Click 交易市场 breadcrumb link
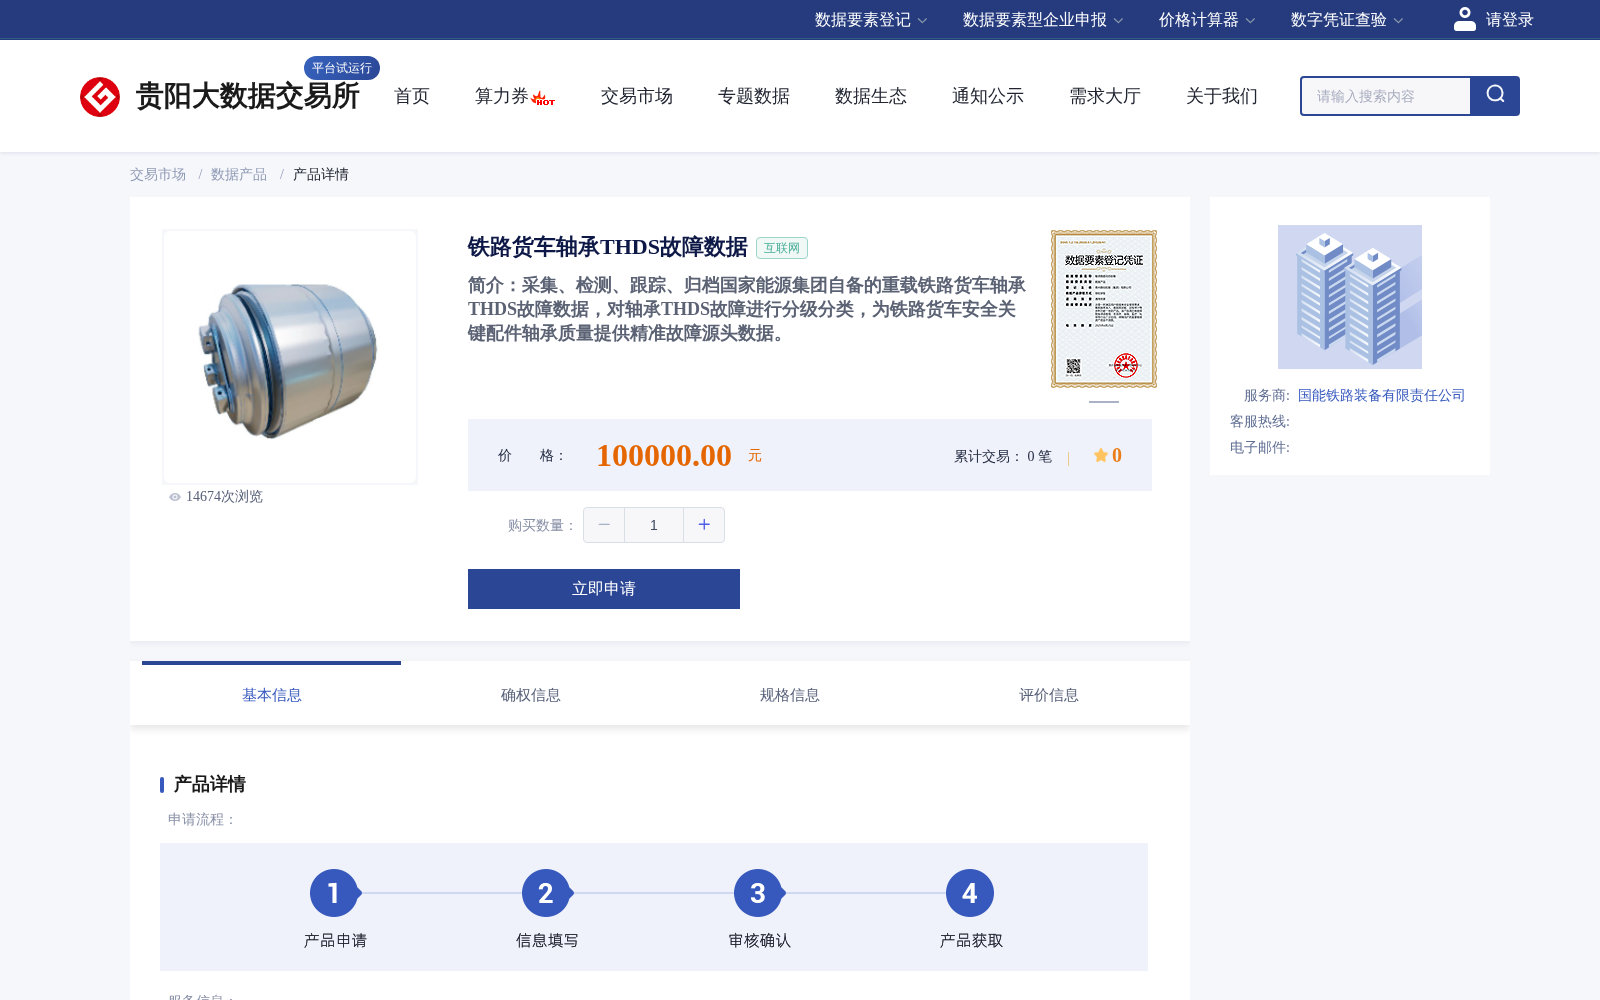Image resolution: width=1600 pixels, height=1000 pixels. tap(158, 174)
